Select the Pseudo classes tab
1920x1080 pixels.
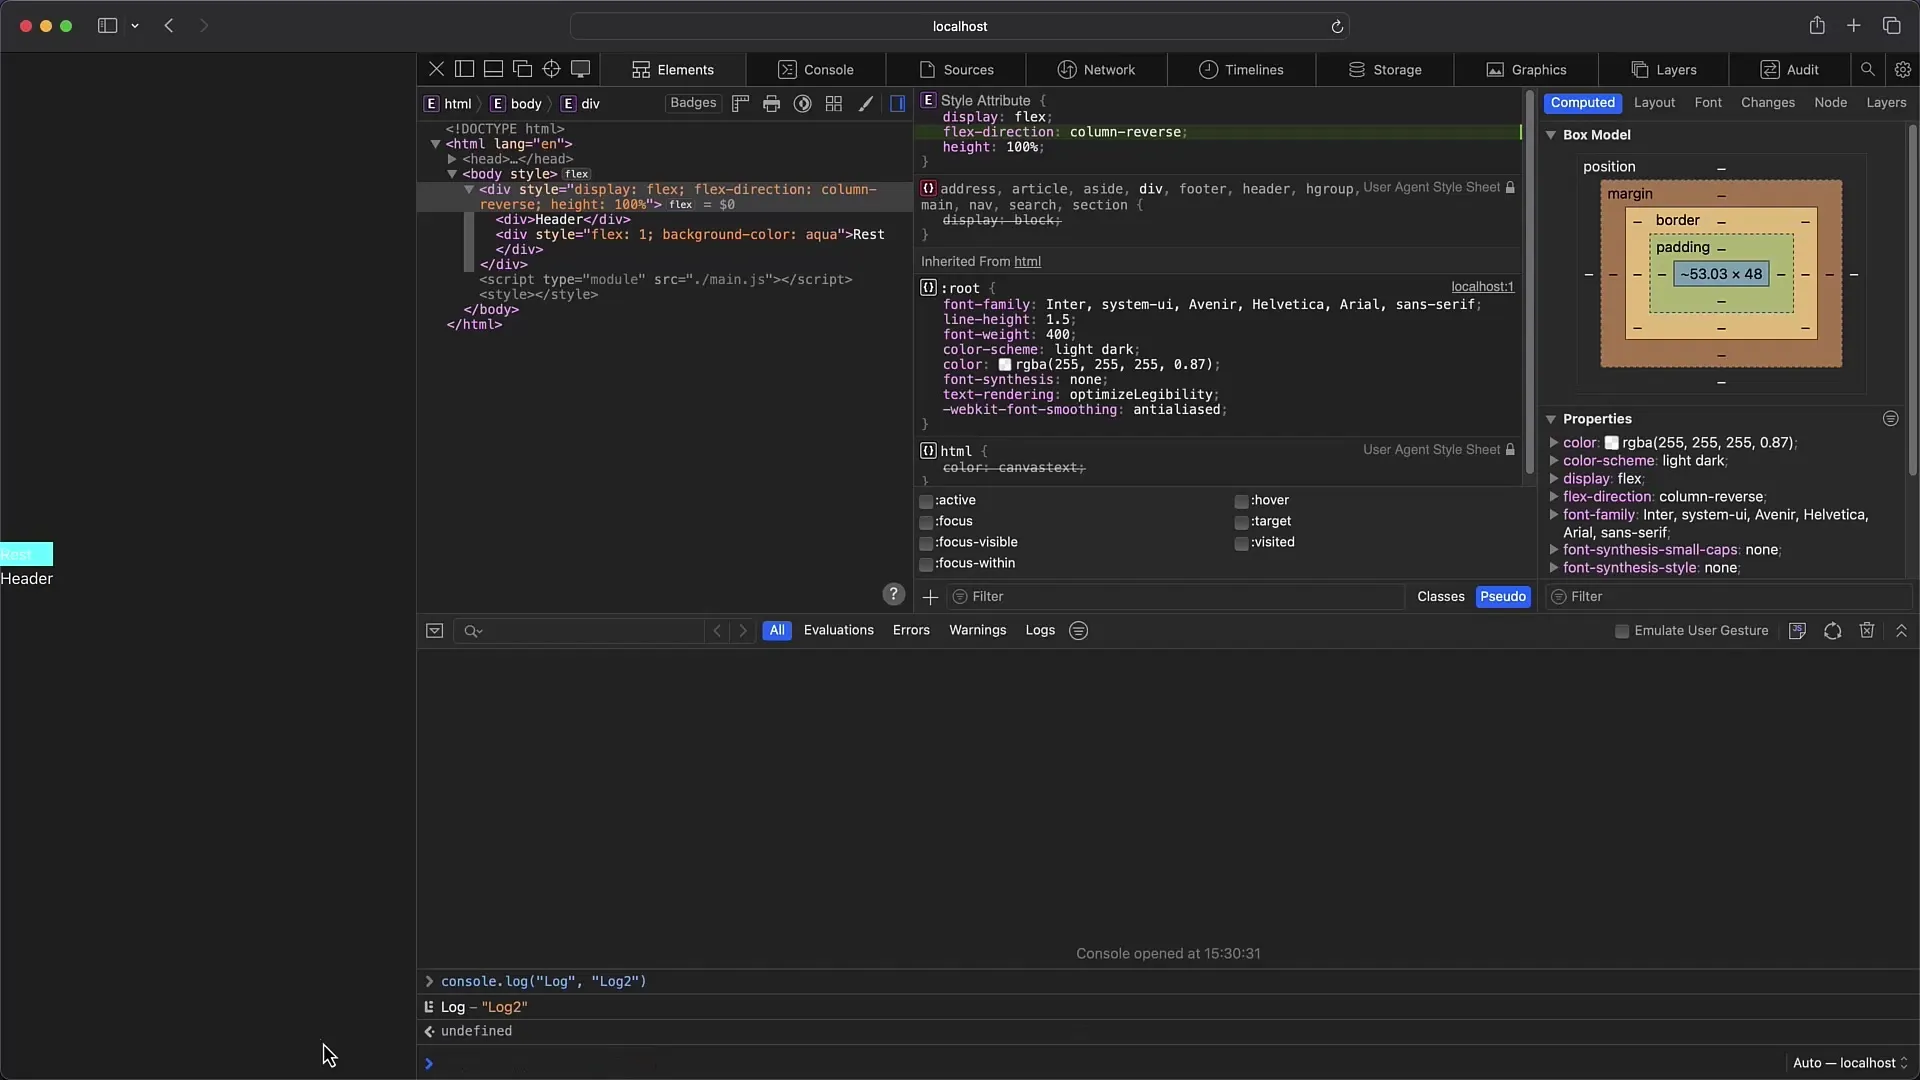pos(1503,596)
